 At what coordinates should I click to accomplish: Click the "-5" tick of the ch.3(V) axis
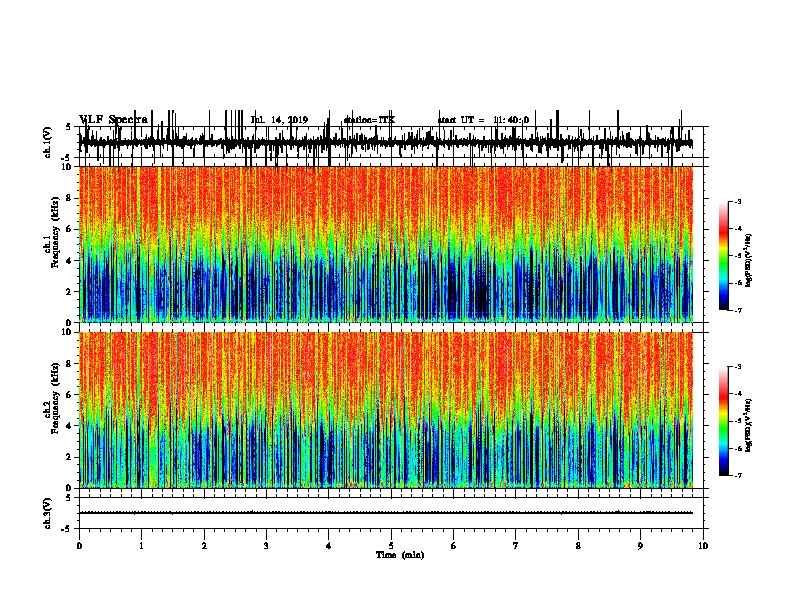(67, 529)
